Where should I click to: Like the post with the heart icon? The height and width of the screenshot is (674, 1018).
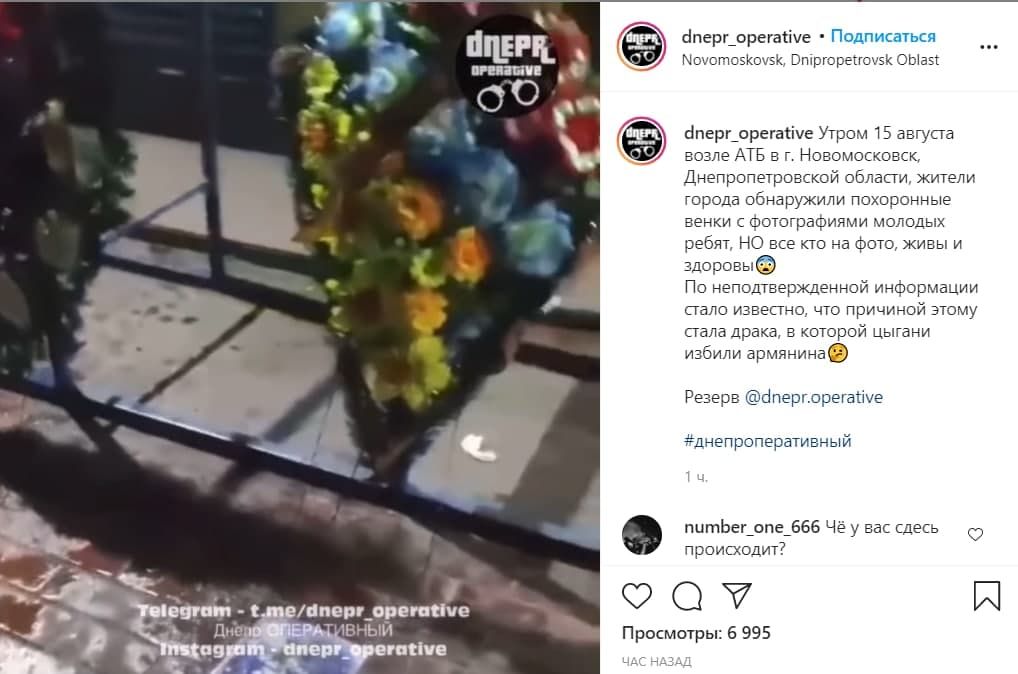tap(636, 595)
